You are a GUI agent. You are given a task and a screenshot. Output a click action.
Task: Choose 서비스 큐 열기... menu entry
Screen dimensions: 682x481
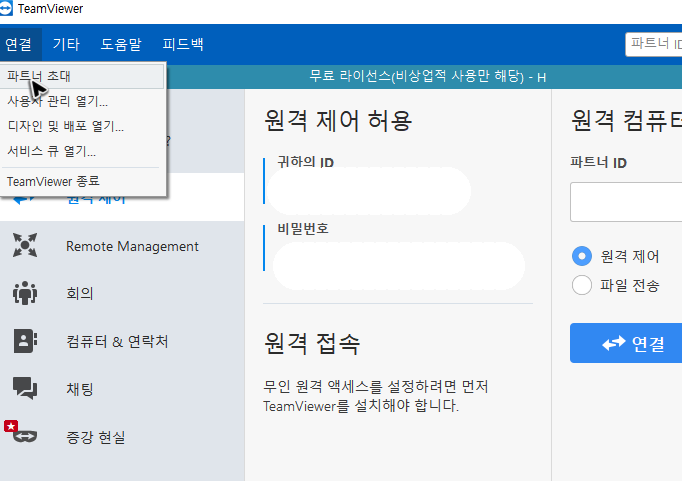click(82, 151)
